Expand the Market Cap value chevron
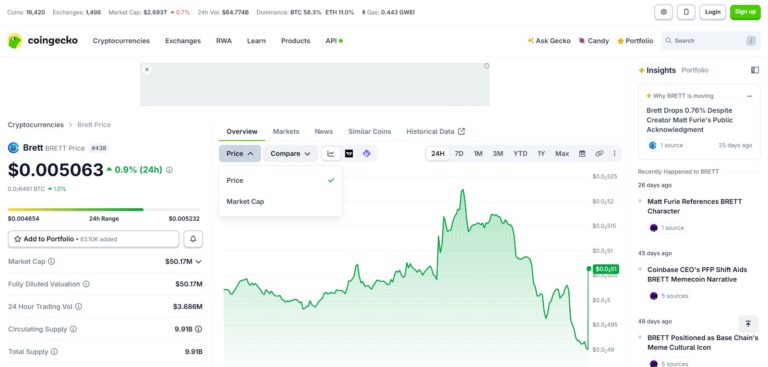768x367 pixels. [198, 262]
